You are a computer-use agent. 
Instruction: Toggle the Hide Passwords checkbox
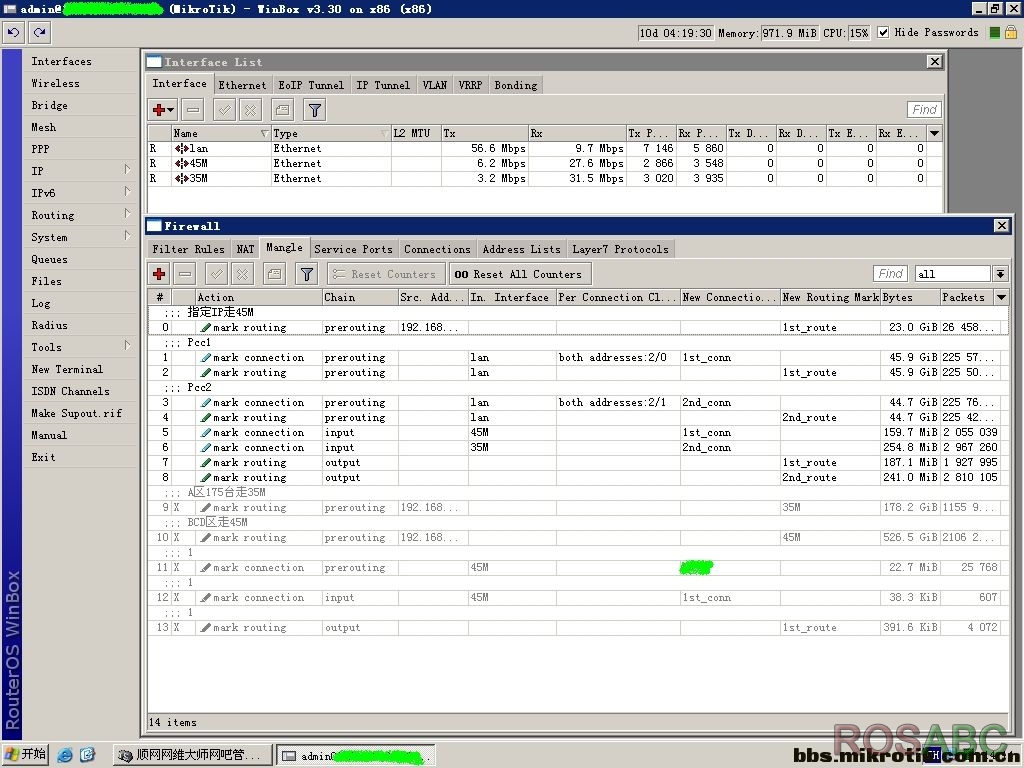(x=883, y=32)
